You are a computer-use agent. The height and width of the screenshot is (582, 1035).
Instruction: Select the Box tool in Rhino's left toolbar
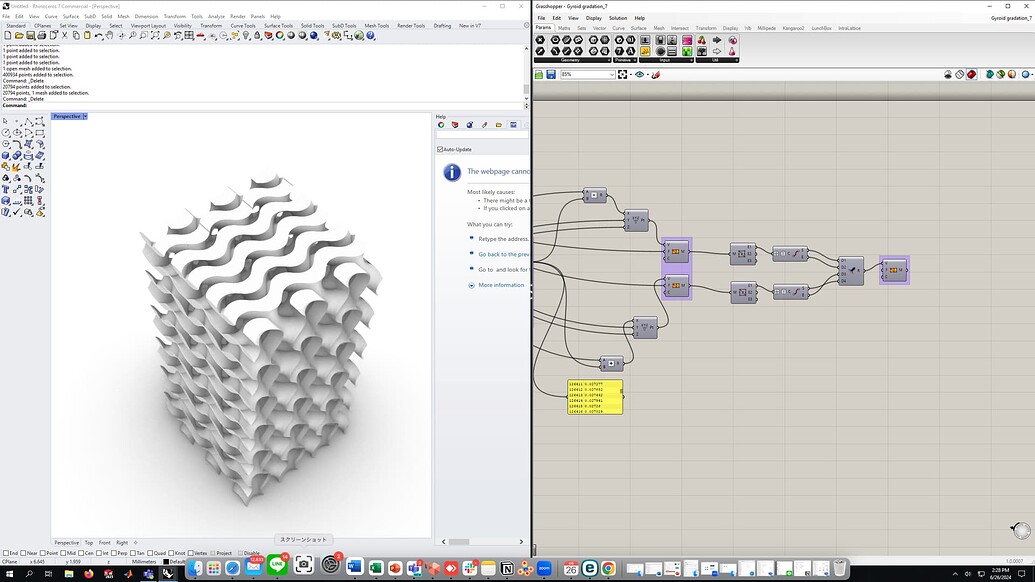[x=7, y=153]
